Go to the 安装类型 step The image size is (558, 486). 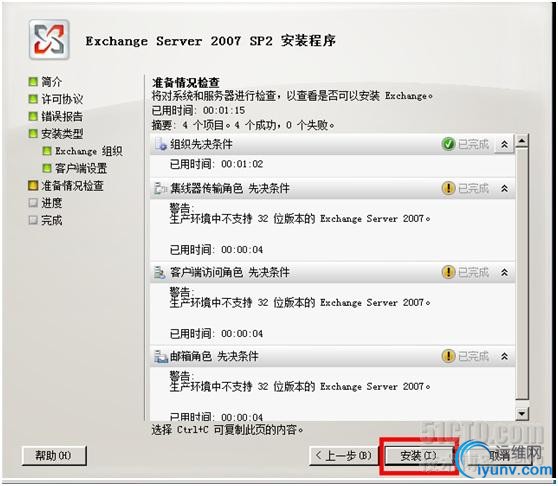62,134
